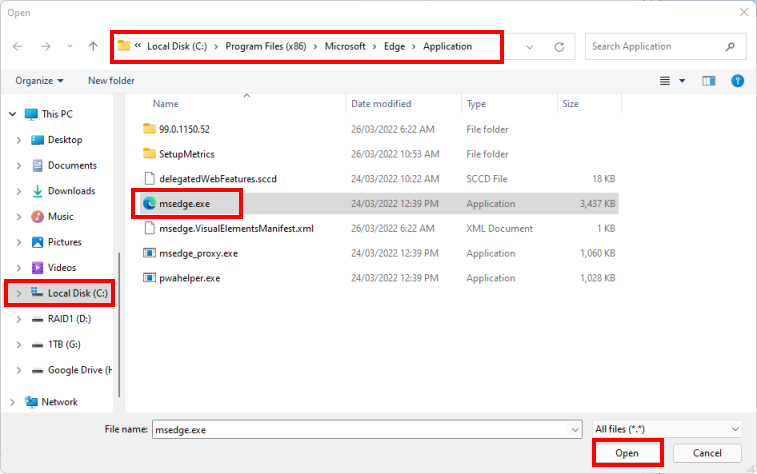The width and height of the screenshot is (757, 474).
Task: Select Downloads in the navigation pane
Action: [x=71, y=191]
